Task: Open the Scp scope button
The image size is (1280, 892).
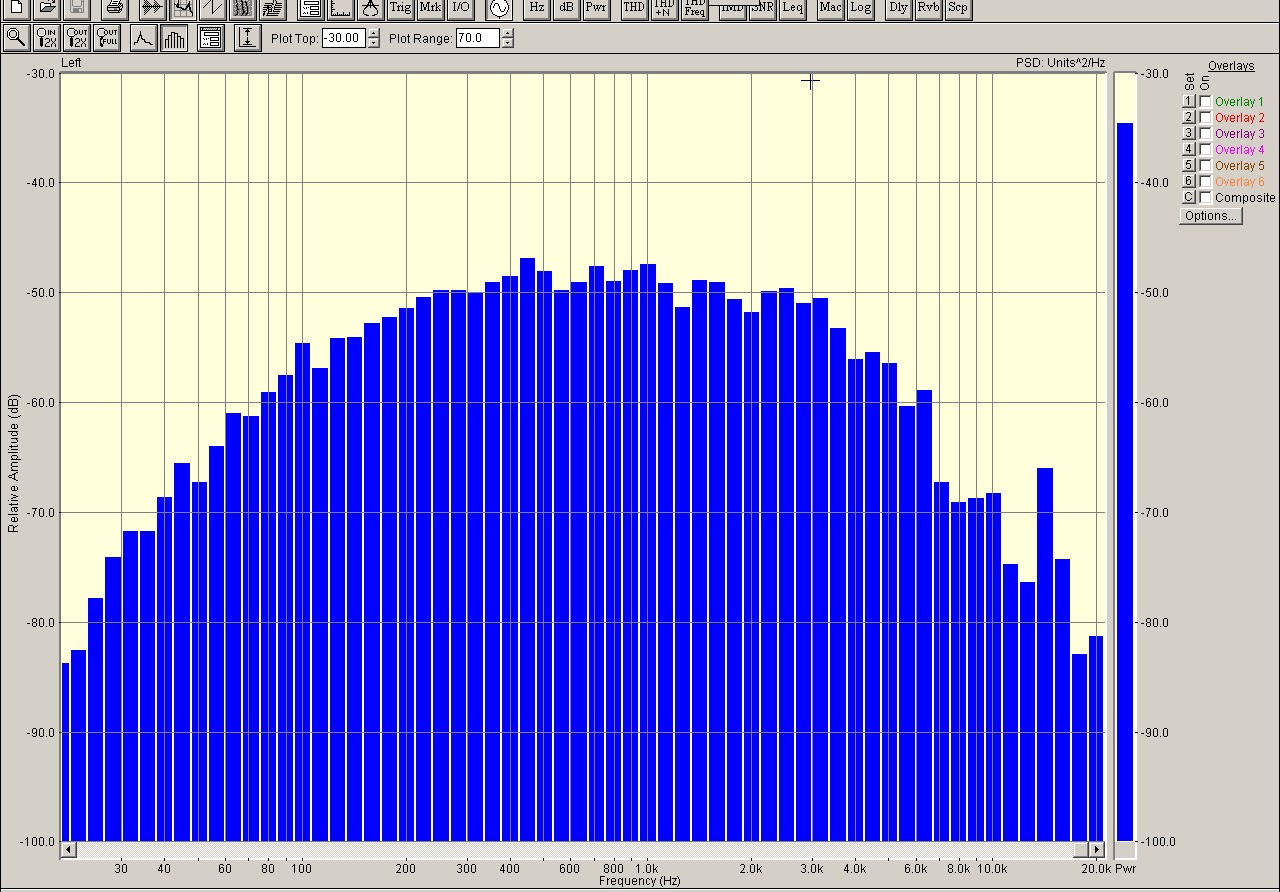Action: pos(958,8)
